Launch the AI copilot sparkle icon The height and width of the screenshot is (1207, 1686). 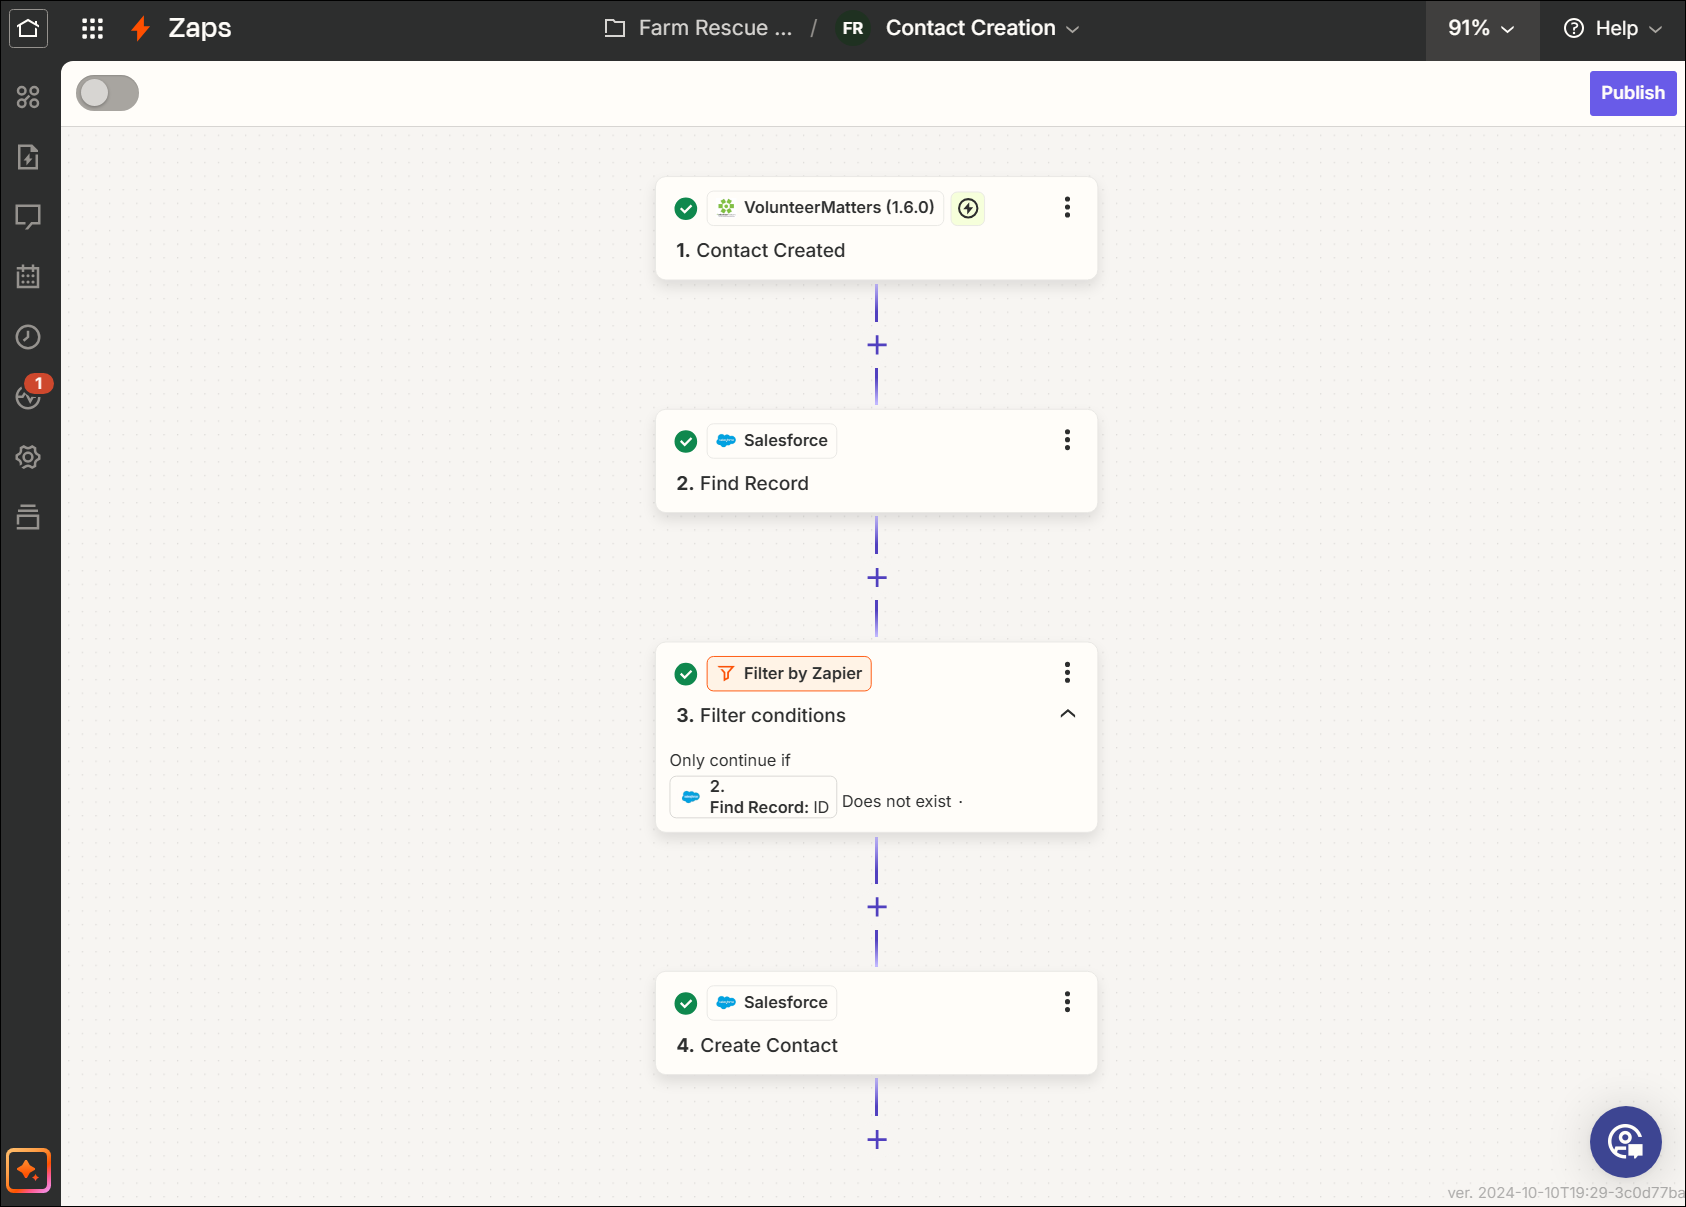point(28,1170)
